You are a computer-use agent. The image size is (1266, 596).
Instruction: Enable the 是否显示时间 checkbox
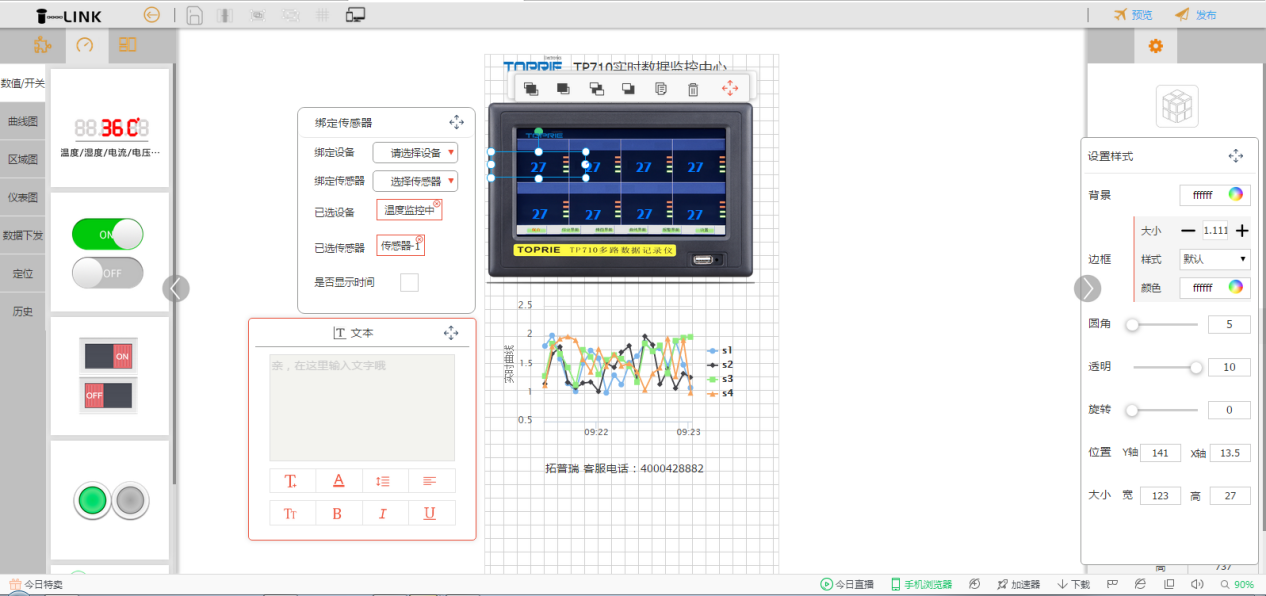point(409,281)
